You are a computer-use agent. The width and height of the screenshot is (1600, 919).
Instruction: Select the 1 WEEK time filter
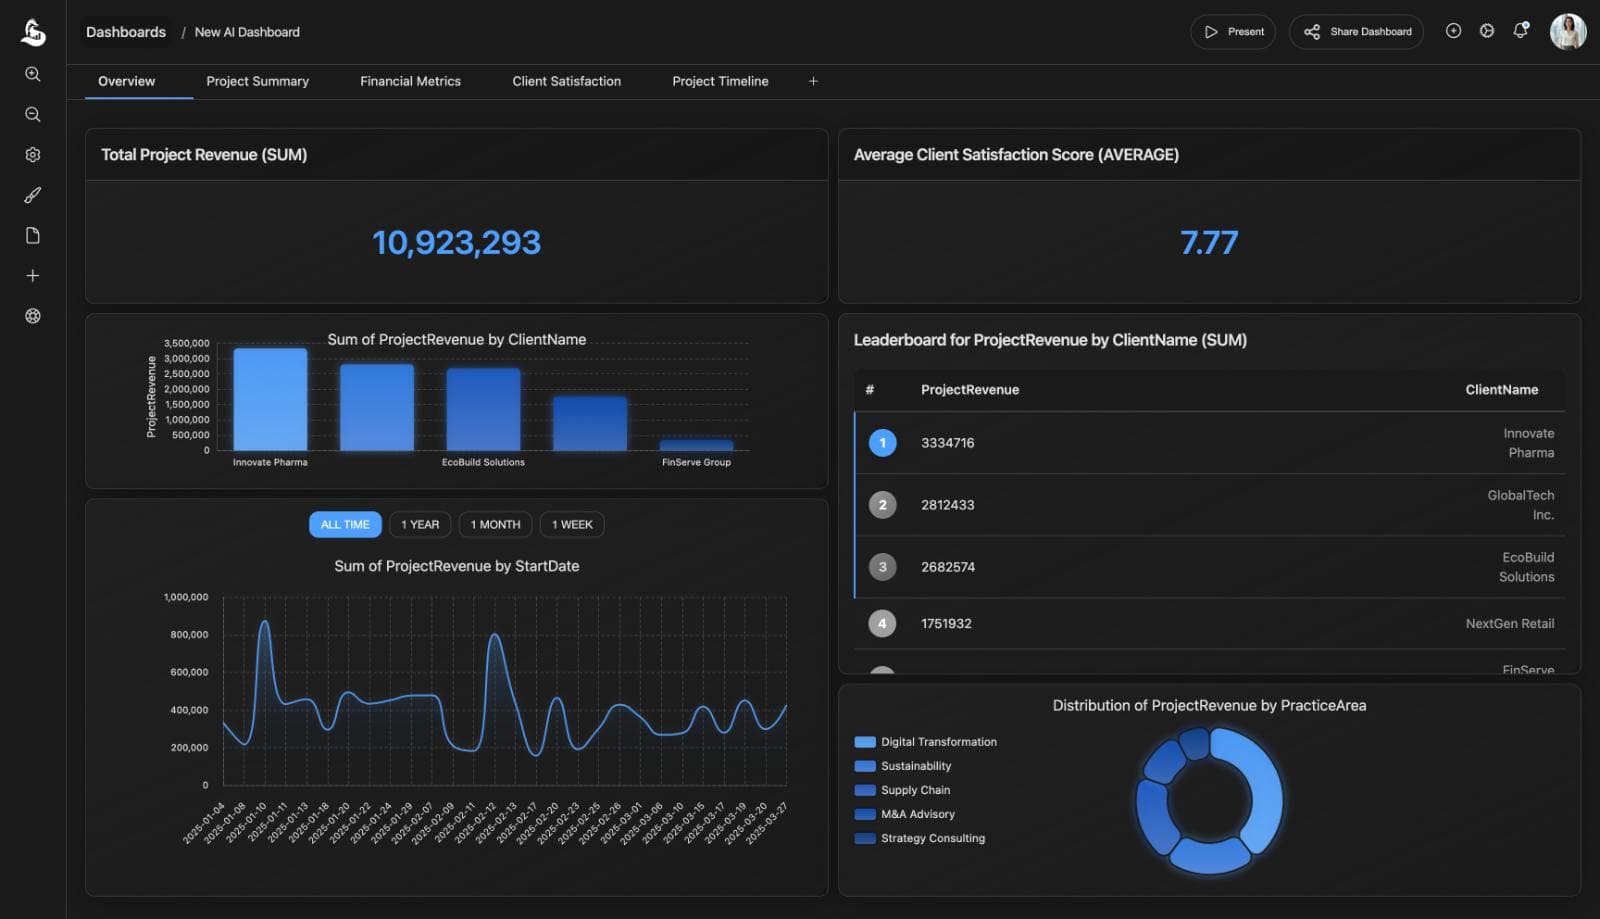click(572, 524)
